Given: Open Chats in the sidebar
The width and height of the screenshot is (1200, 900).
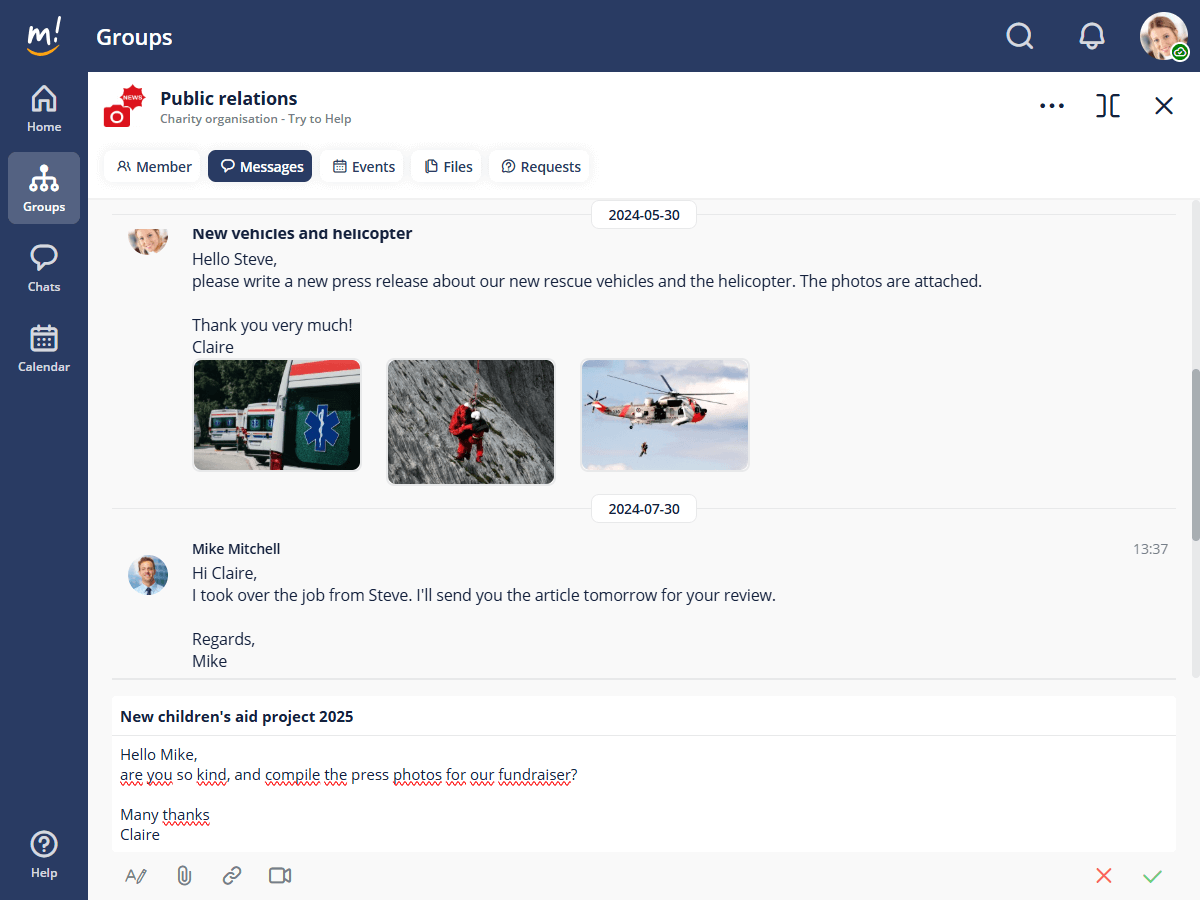Looking at the screenshot, I should click(x=44, y=268).
